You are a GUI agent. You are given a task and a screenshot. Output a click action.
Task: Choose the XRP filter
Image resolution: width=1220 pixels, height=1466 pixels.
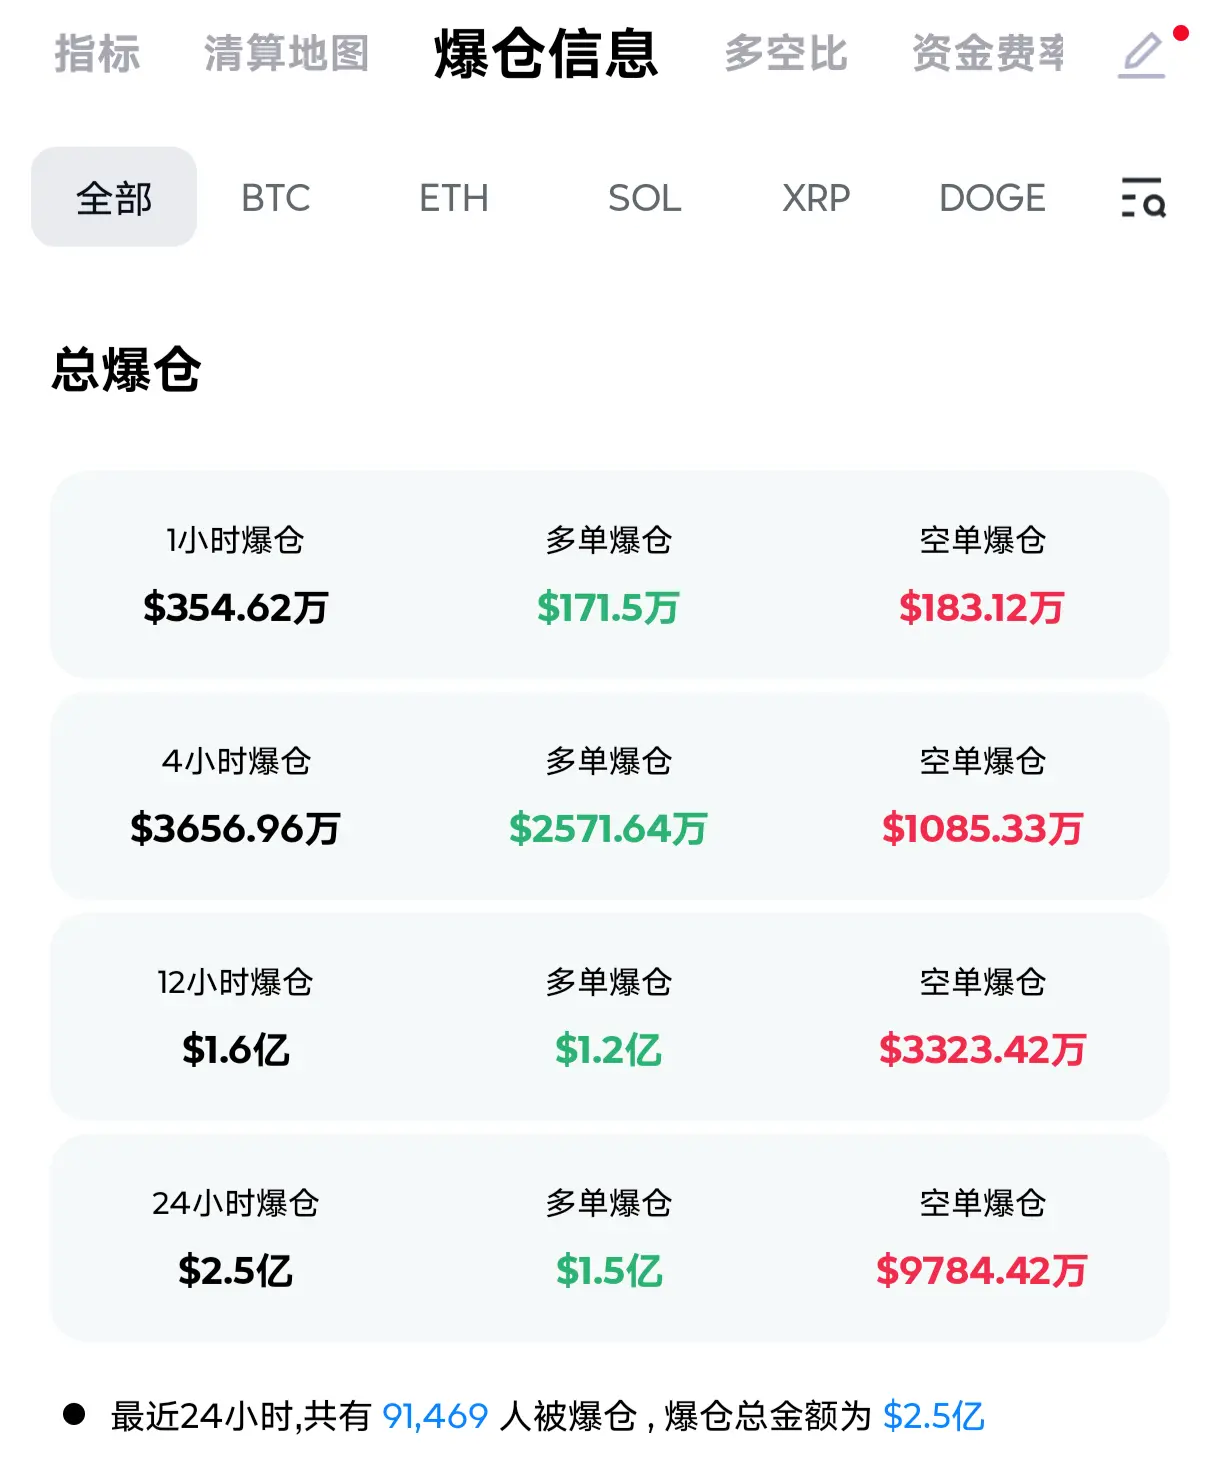(816, 198)
